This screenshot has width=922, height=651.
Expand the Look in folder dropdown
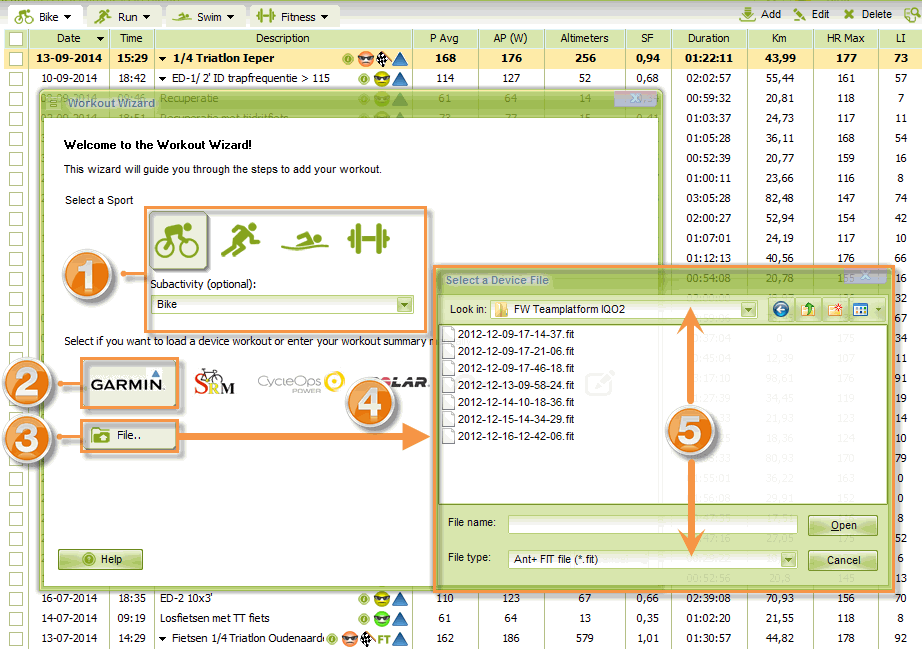click(748, 310)
